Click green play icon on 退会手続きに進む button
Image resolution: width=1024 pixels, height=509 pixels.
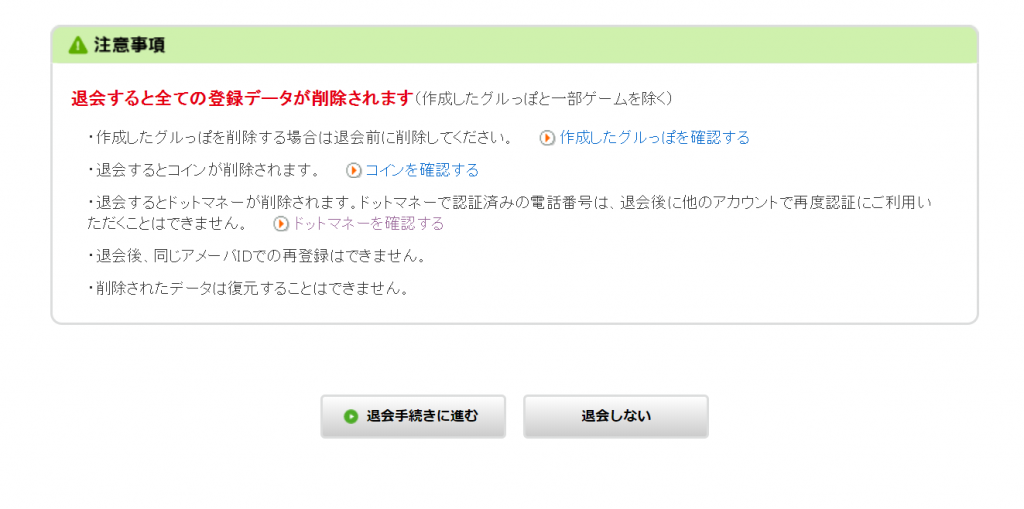(351, 416)
